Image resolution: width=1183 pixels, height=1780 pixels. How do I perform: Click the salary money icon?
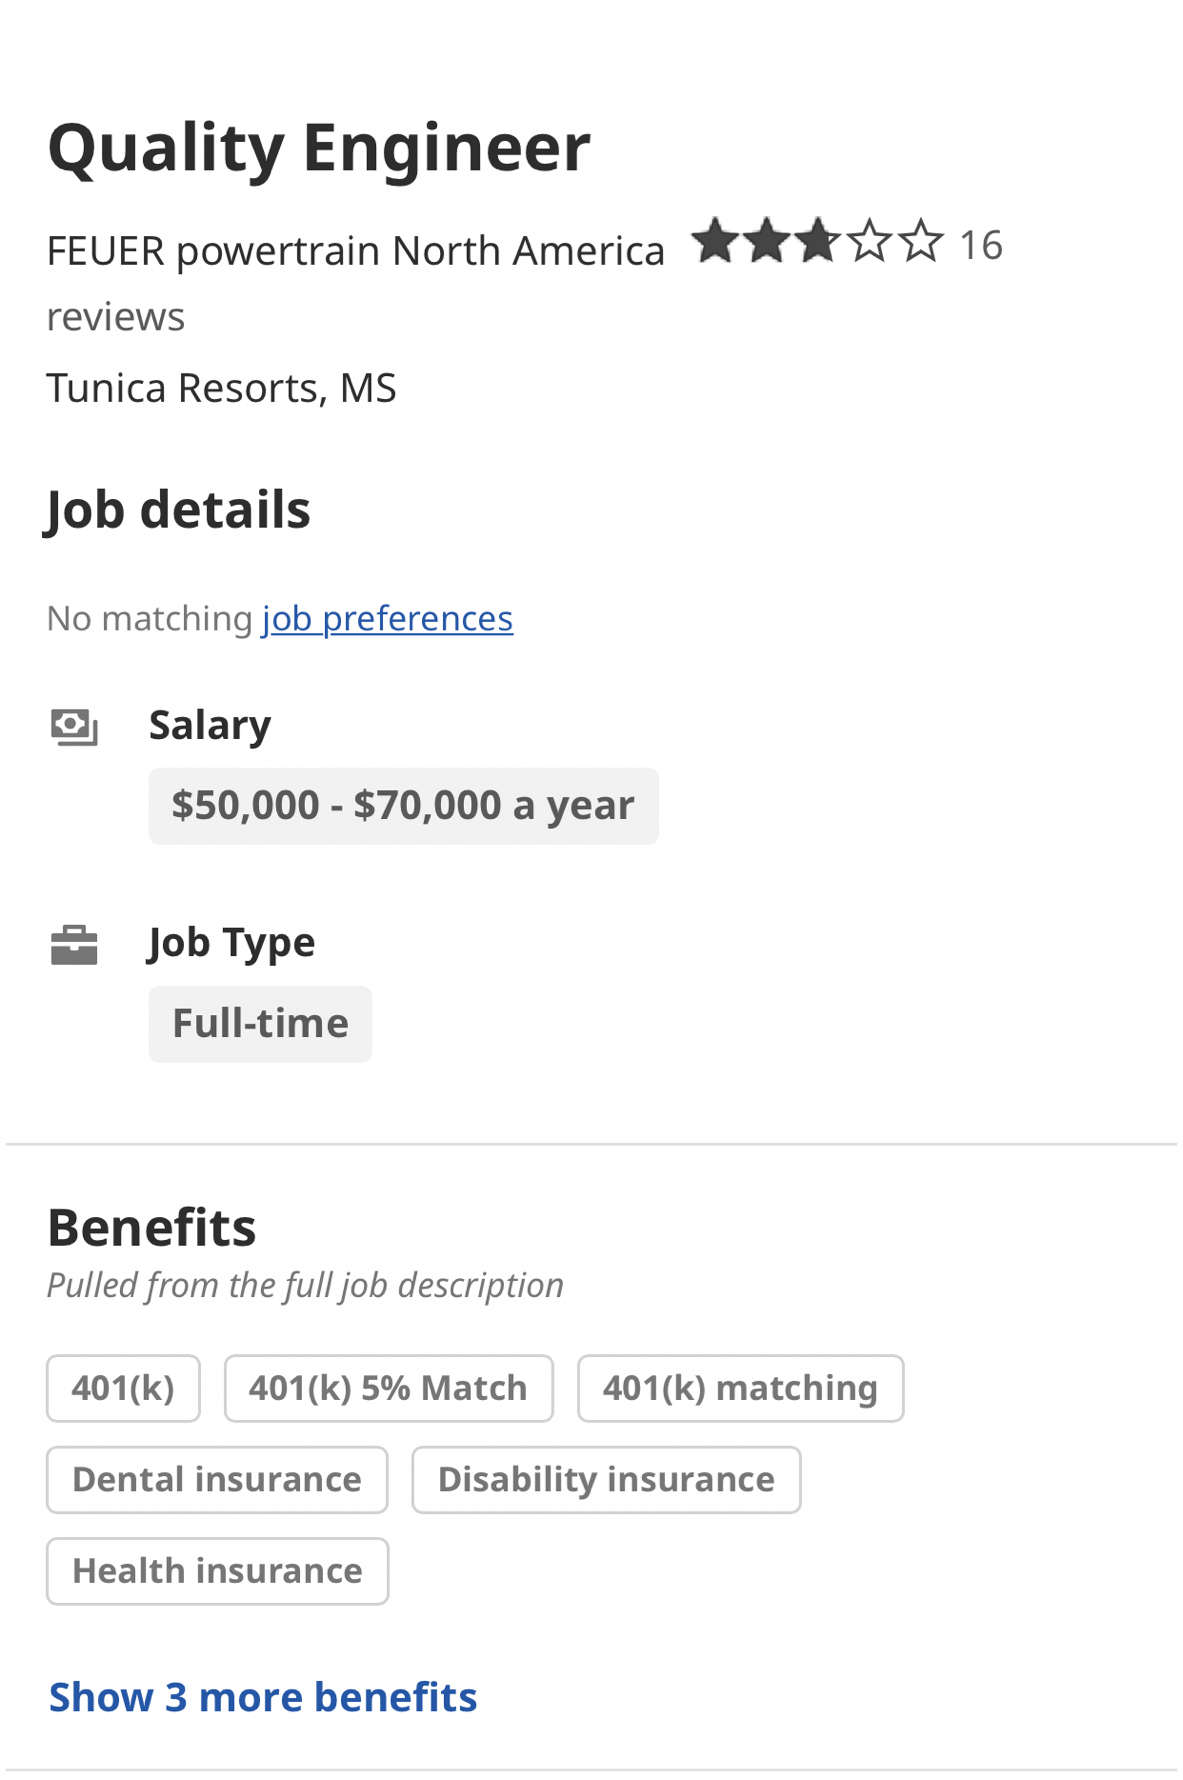point(74,727)
